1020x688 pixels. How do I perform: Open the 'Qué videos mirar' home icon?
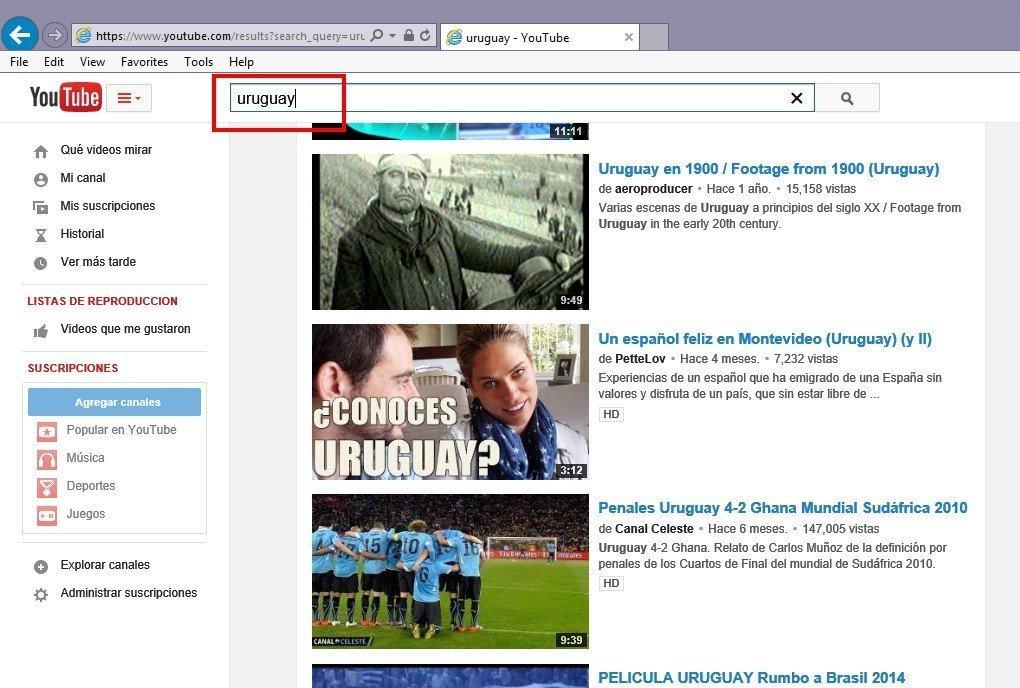click(x=40, y=150)
